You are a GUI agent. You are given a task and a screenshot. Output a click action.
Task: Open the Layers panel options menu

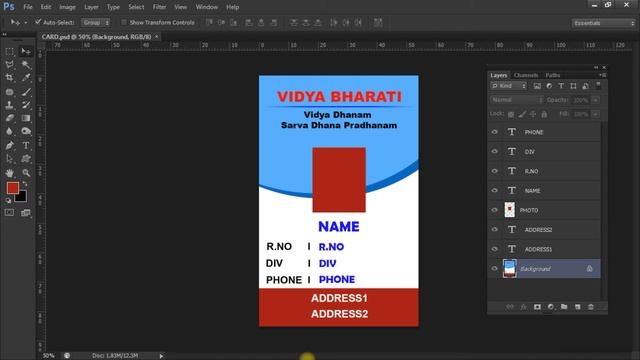point(602,75)
